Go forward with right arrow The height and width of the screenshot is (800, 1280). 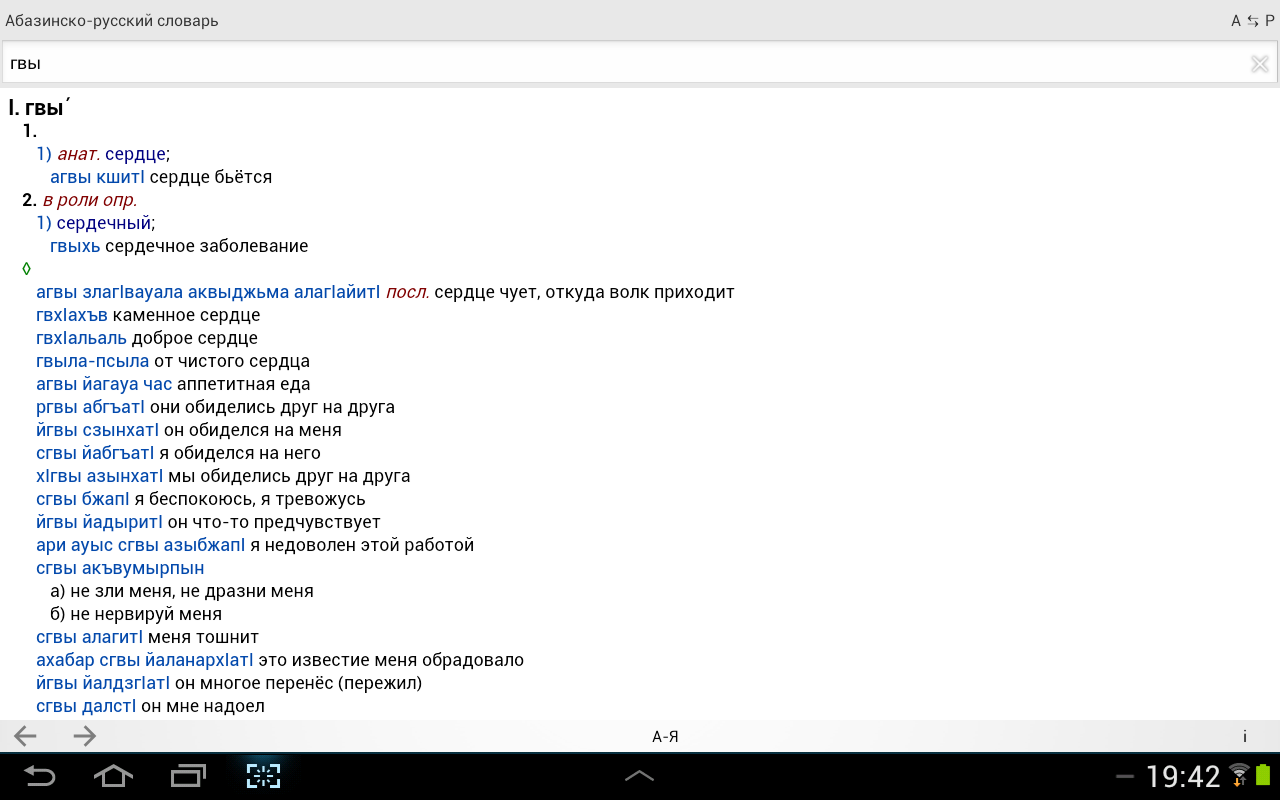point(85,736)
